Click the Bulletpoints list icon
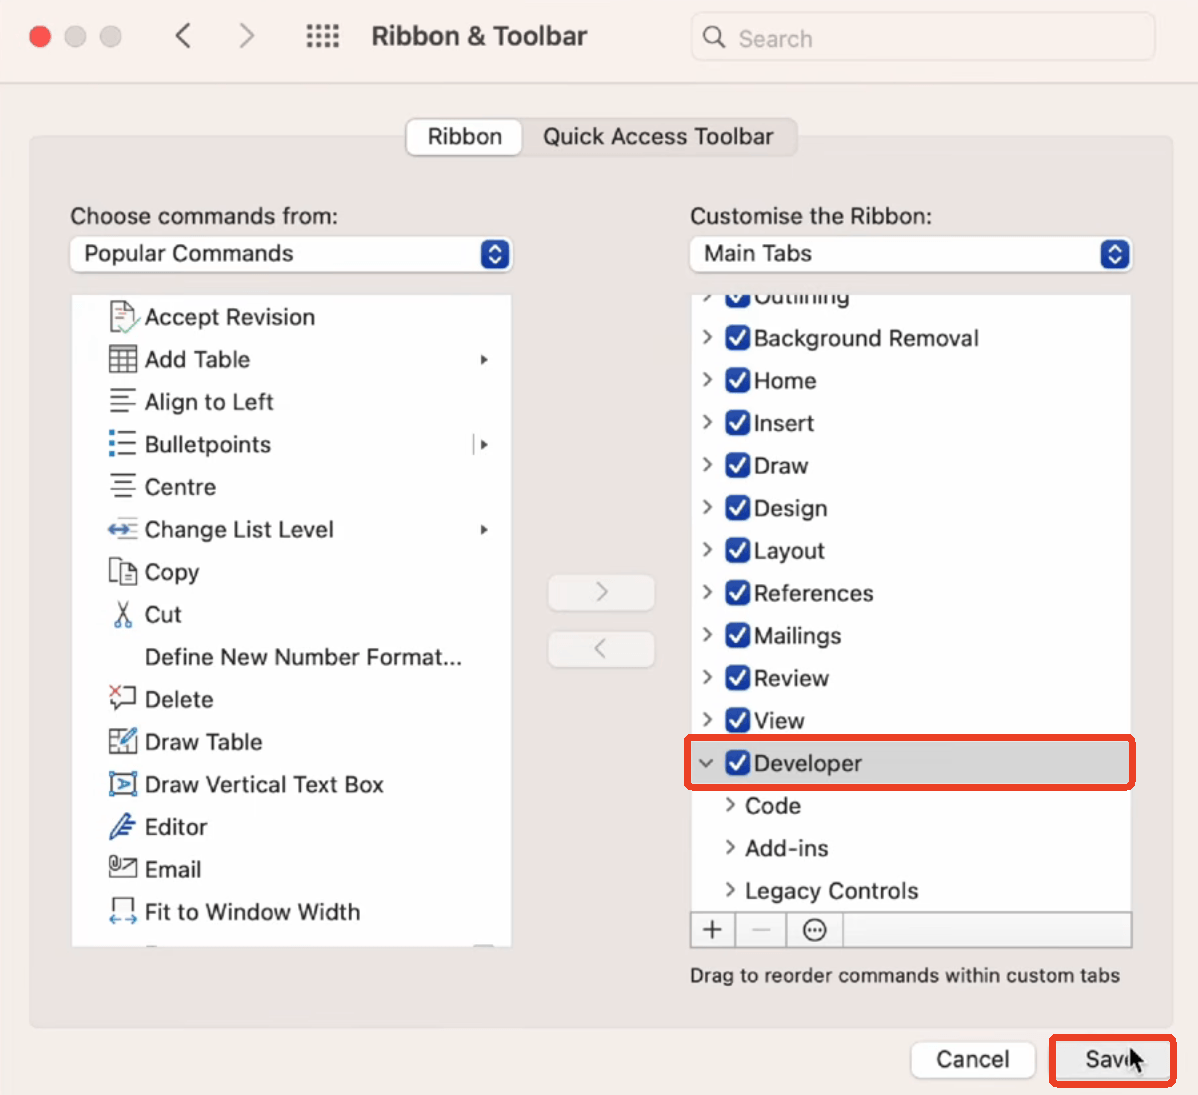Viewport: 1198px width, 1095px height. [x=122, y=444]
